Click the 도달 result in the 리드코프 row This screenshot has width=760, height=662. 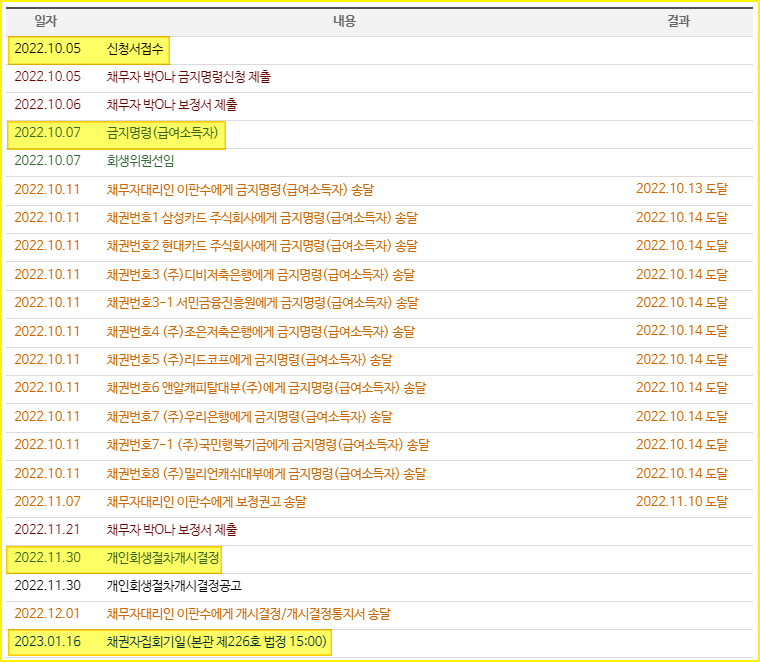(x=682, y=359)
